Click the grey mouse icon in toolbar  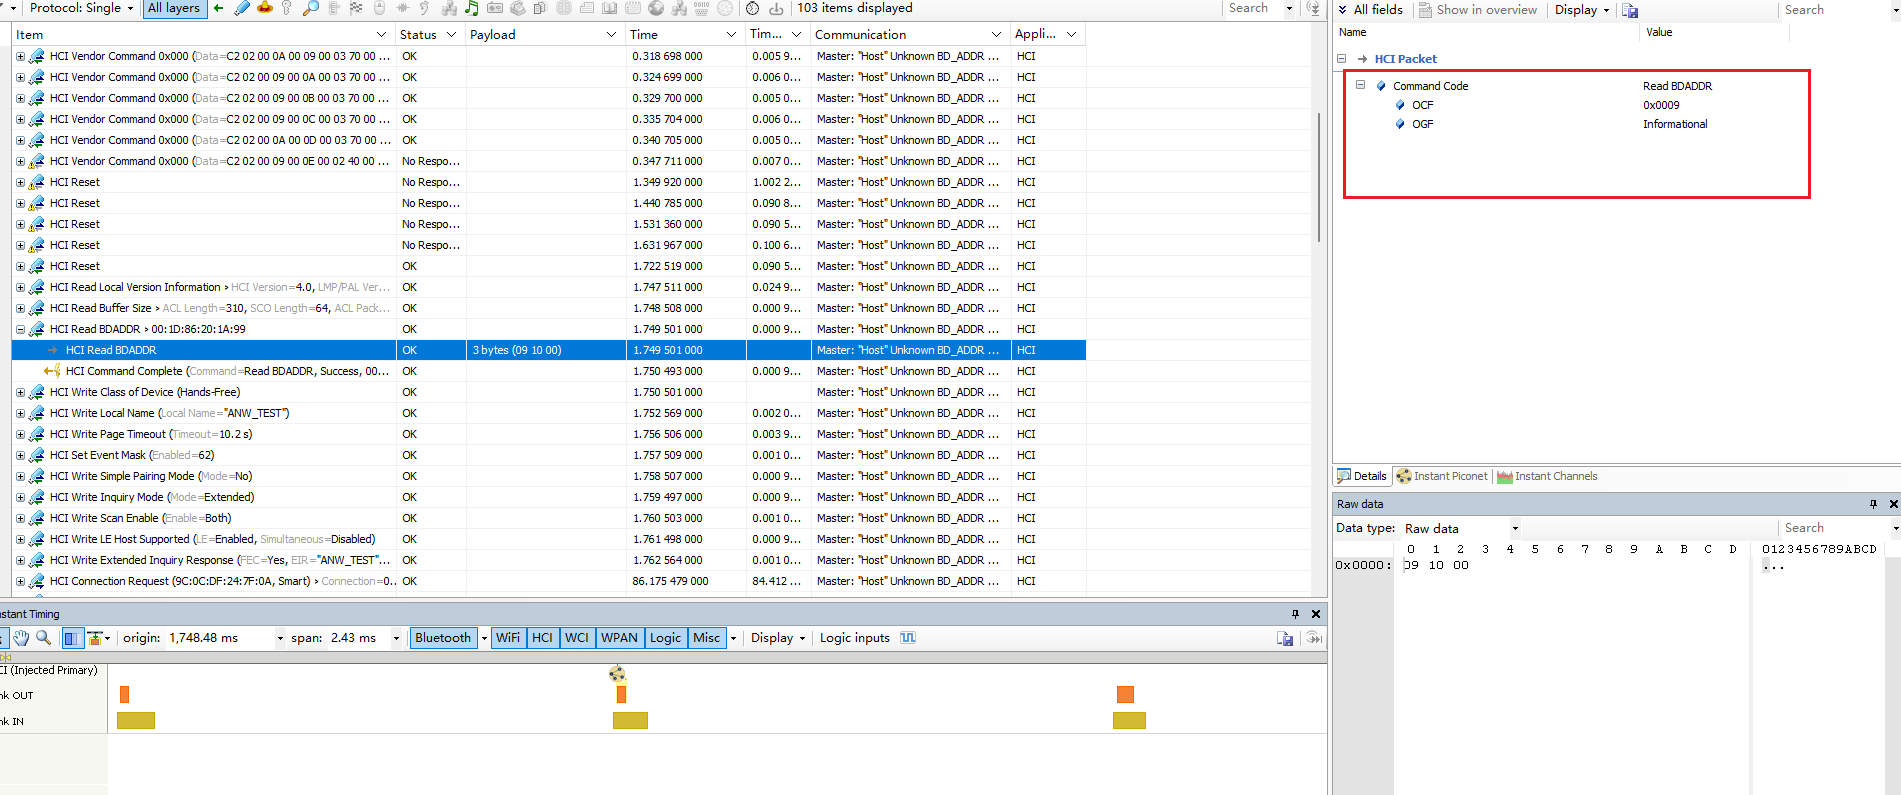pos(379,8)
